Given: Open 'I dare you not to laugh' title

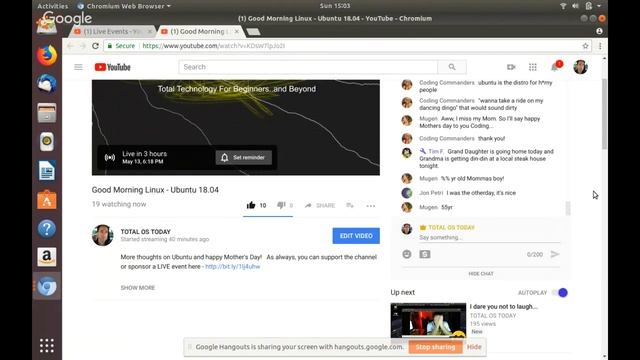Looking at the screenshot, I should coord(503,307).
